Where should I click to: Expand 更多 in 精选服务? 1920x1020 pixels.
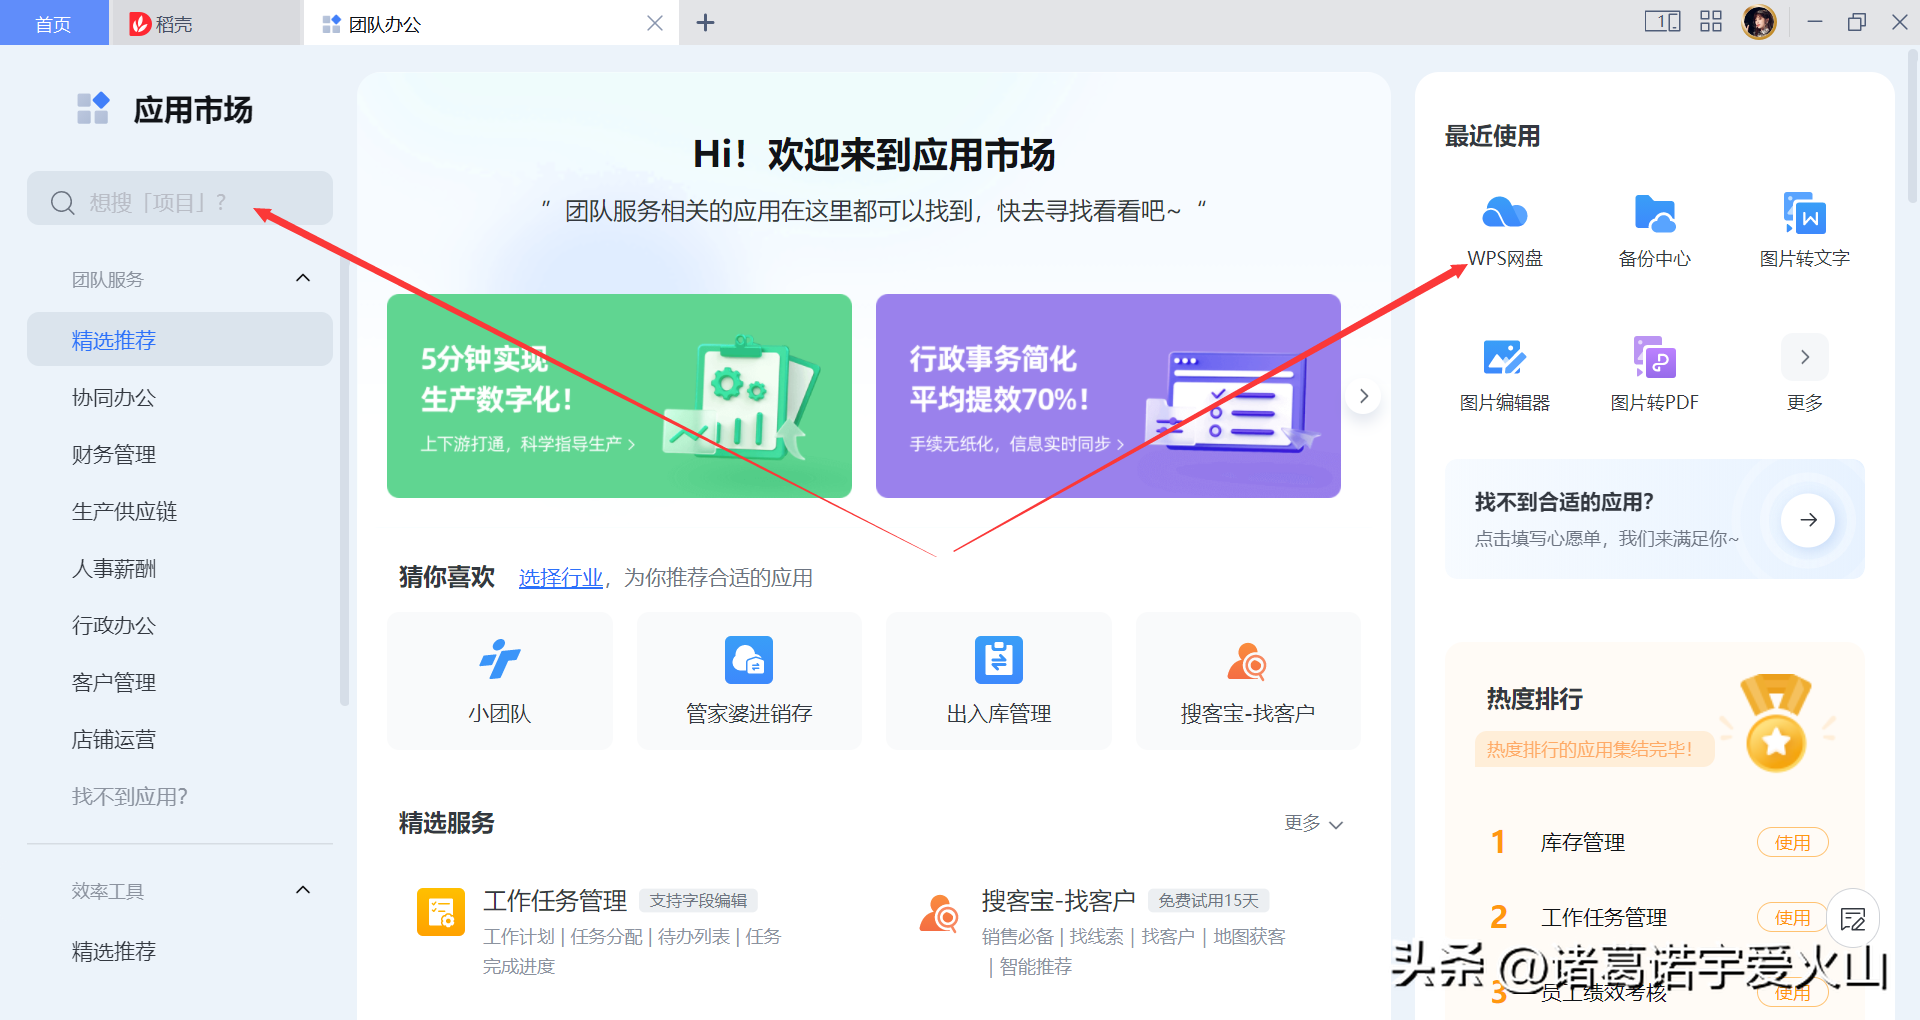tap(1313, 823)
